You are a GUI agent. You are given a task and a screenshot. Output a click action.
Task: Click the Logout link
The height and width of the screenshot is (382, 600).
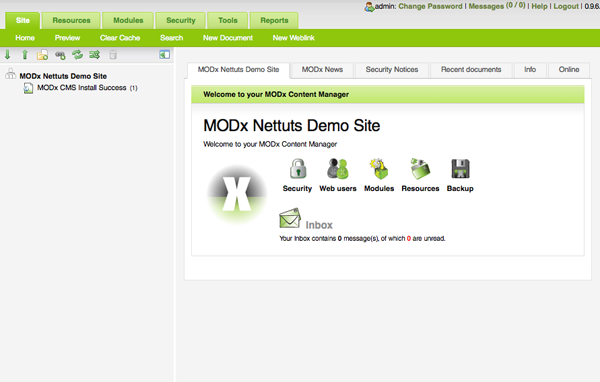tap(566, 7)
